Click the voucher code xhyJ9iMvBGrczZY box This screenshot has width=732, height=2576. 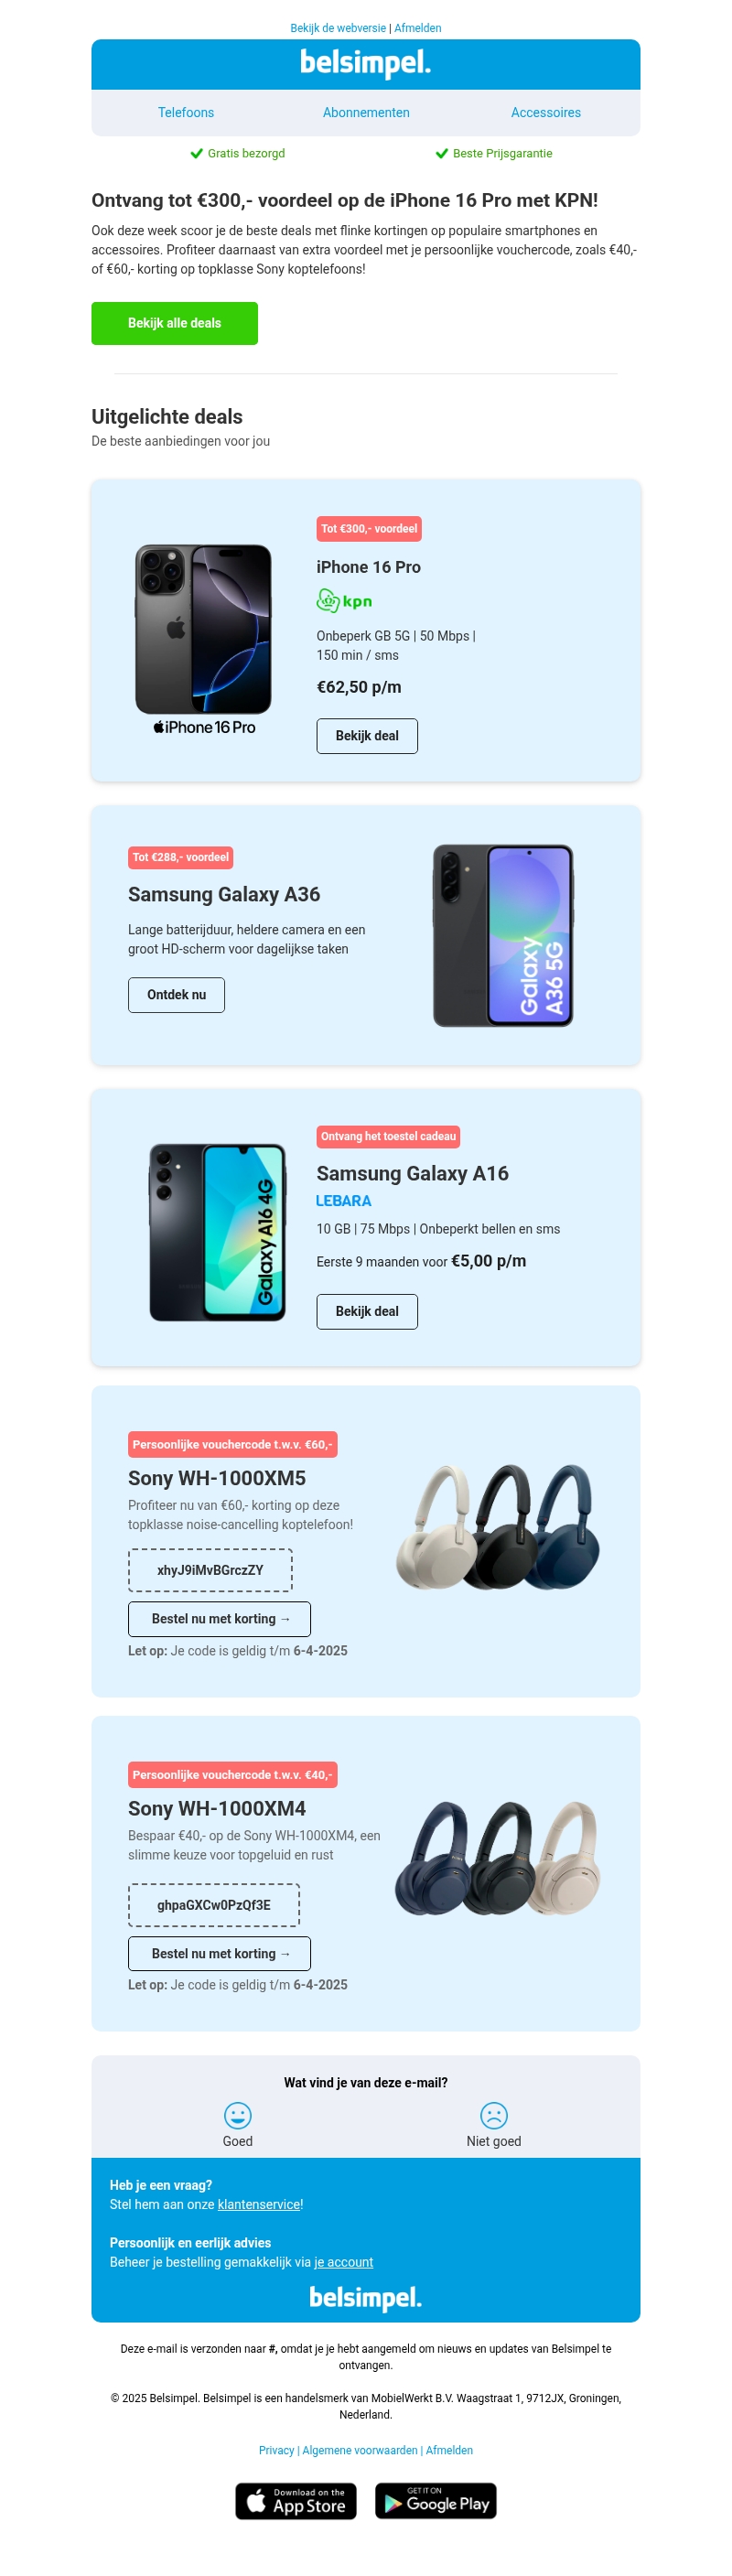[x=210, y=1570]
